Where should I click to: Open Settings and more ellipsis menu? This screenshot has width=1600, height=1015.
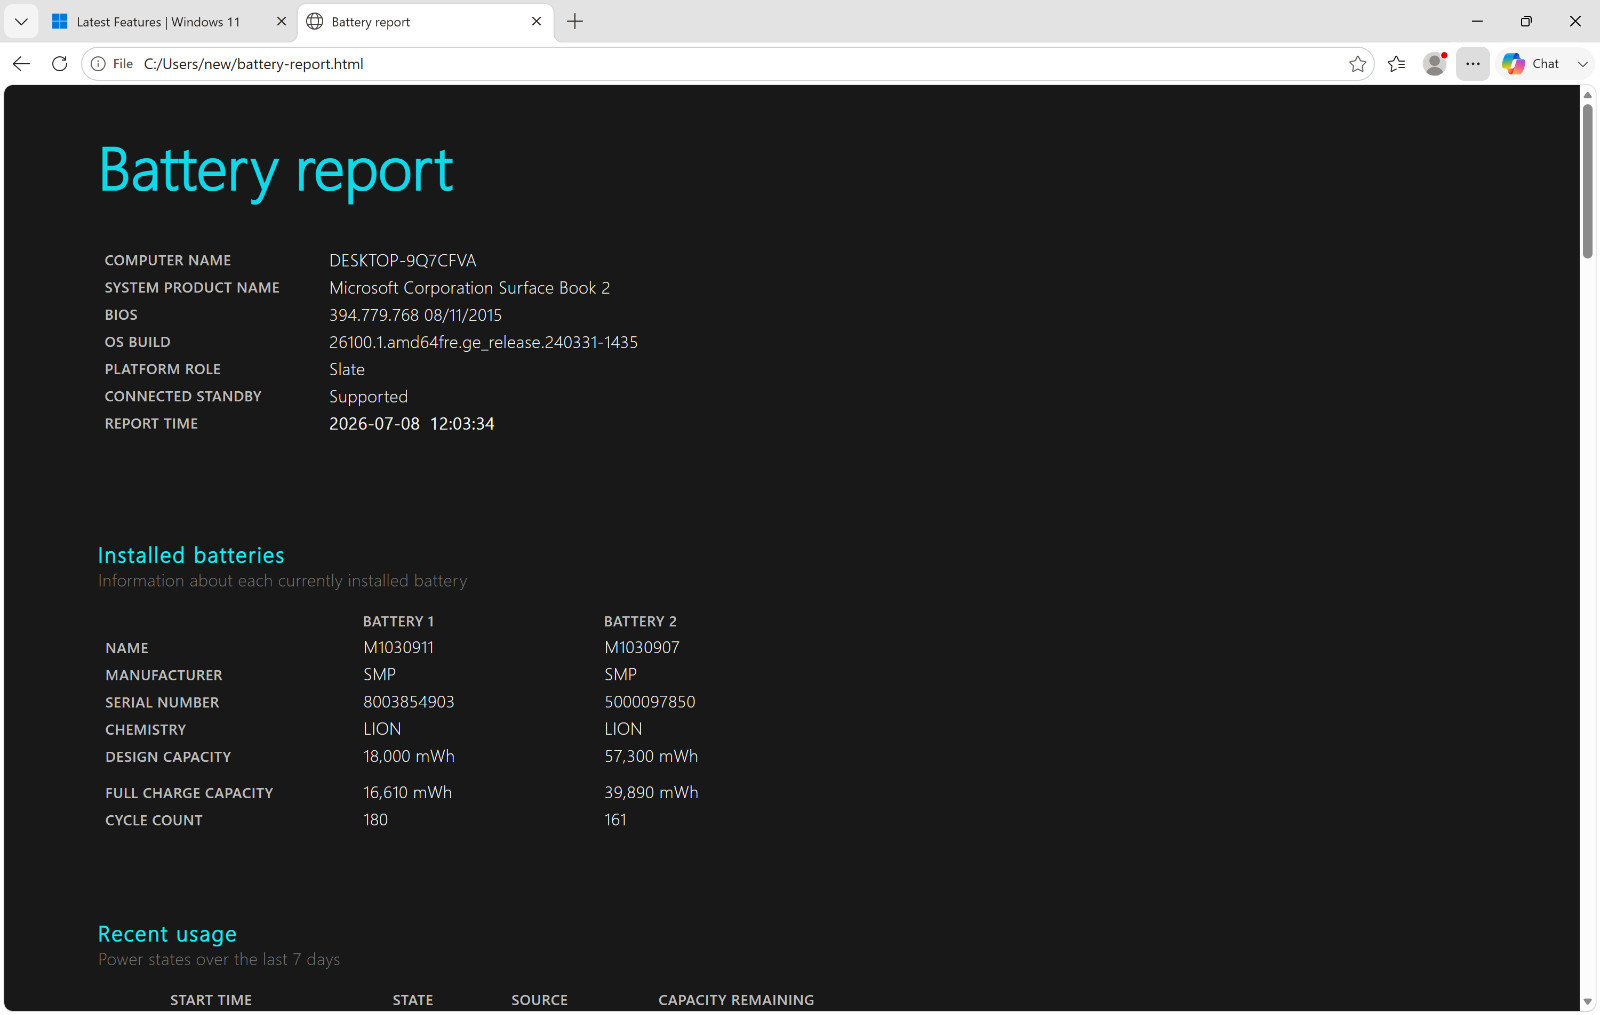tap(1473, 64)
